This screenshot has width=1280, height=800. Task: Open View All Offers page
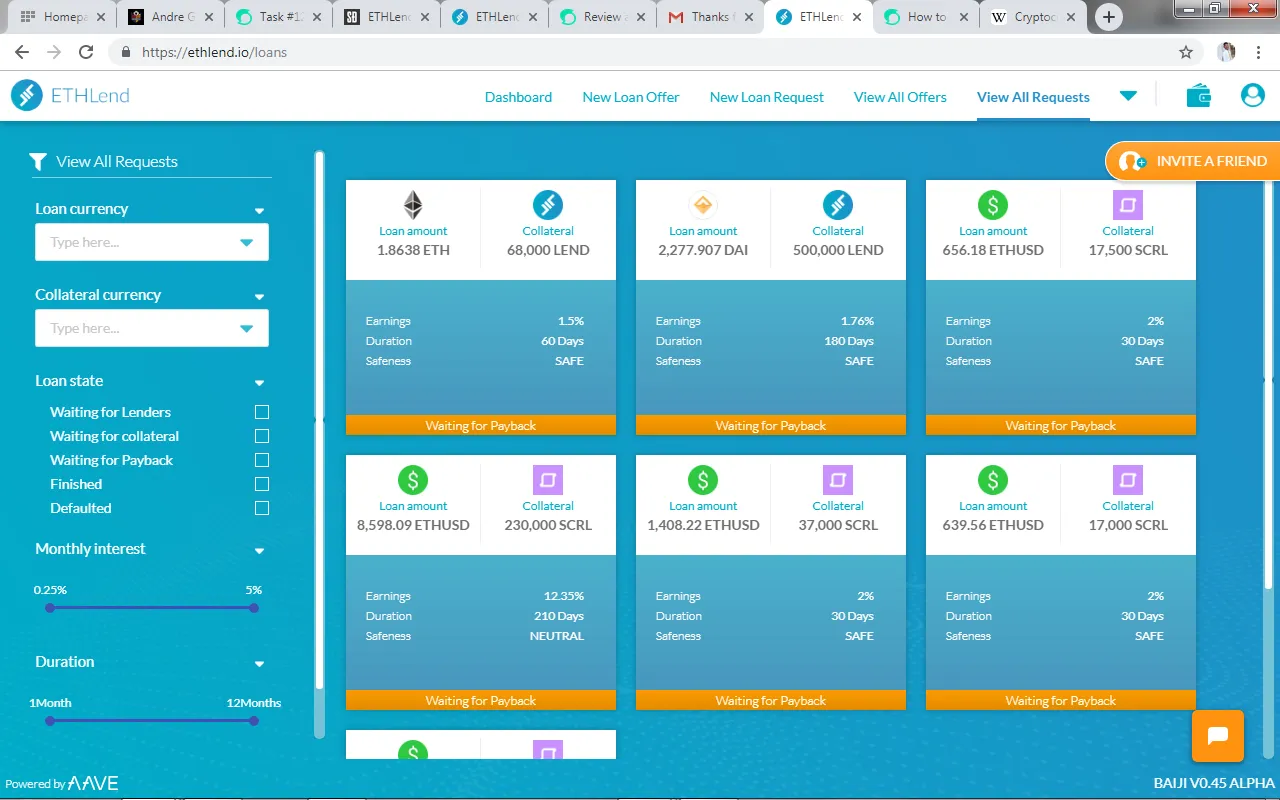click(x=900, y=97)
